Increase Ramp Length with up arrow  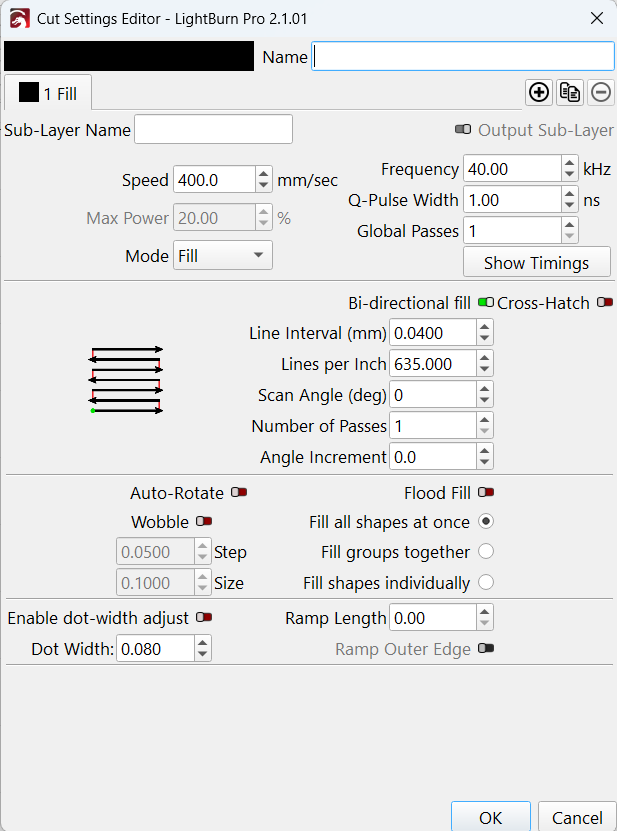484,612
